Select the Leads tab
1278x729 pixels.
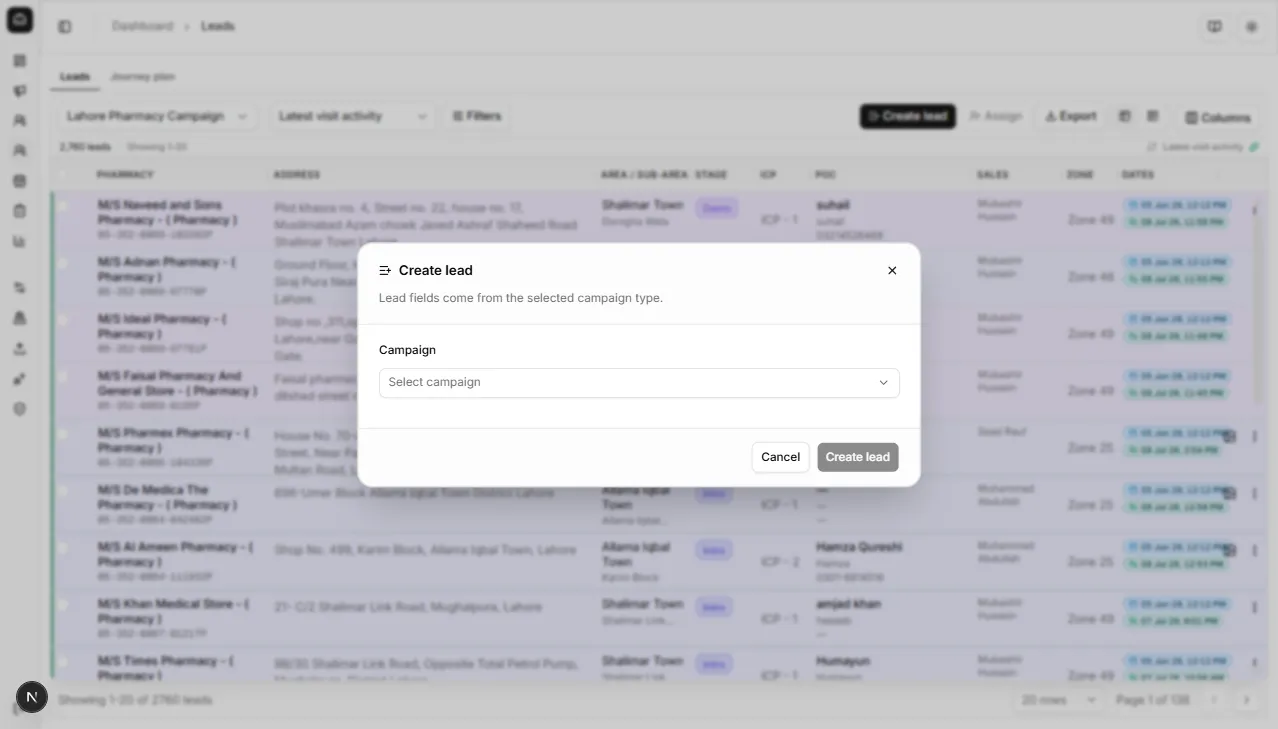(75, 76)
